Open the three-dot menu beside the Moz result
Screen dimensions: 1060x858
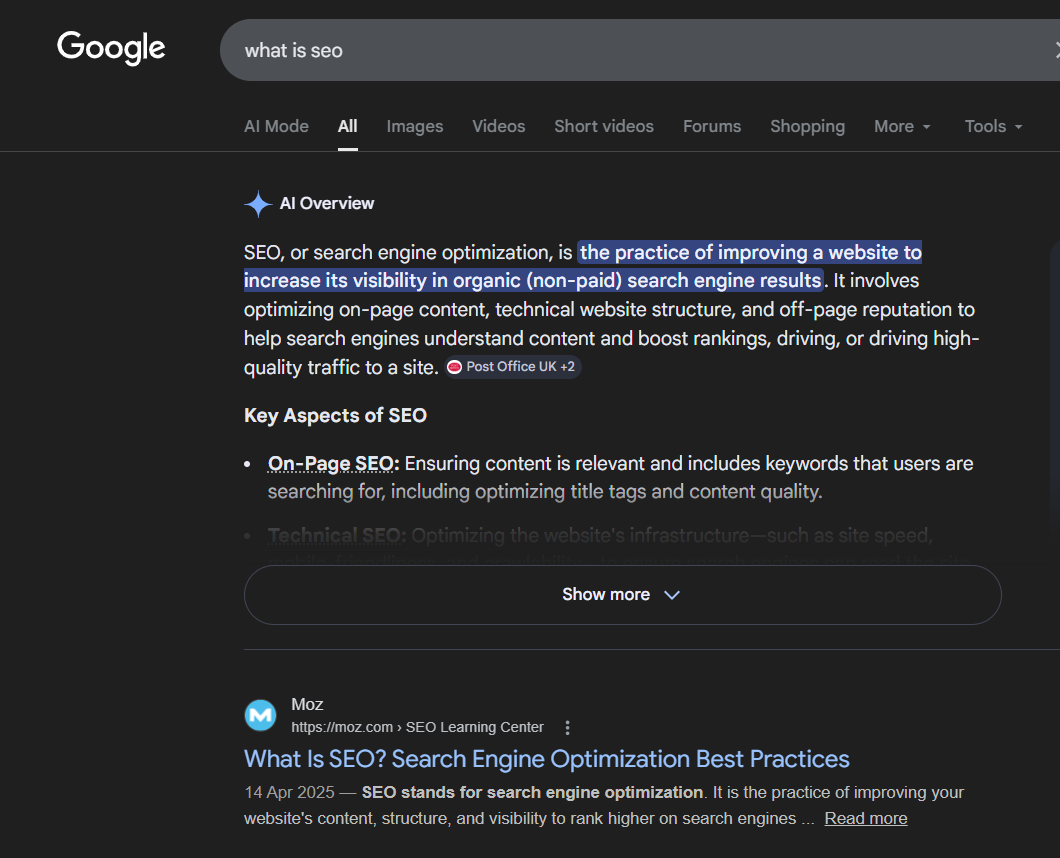click(567, 727)
